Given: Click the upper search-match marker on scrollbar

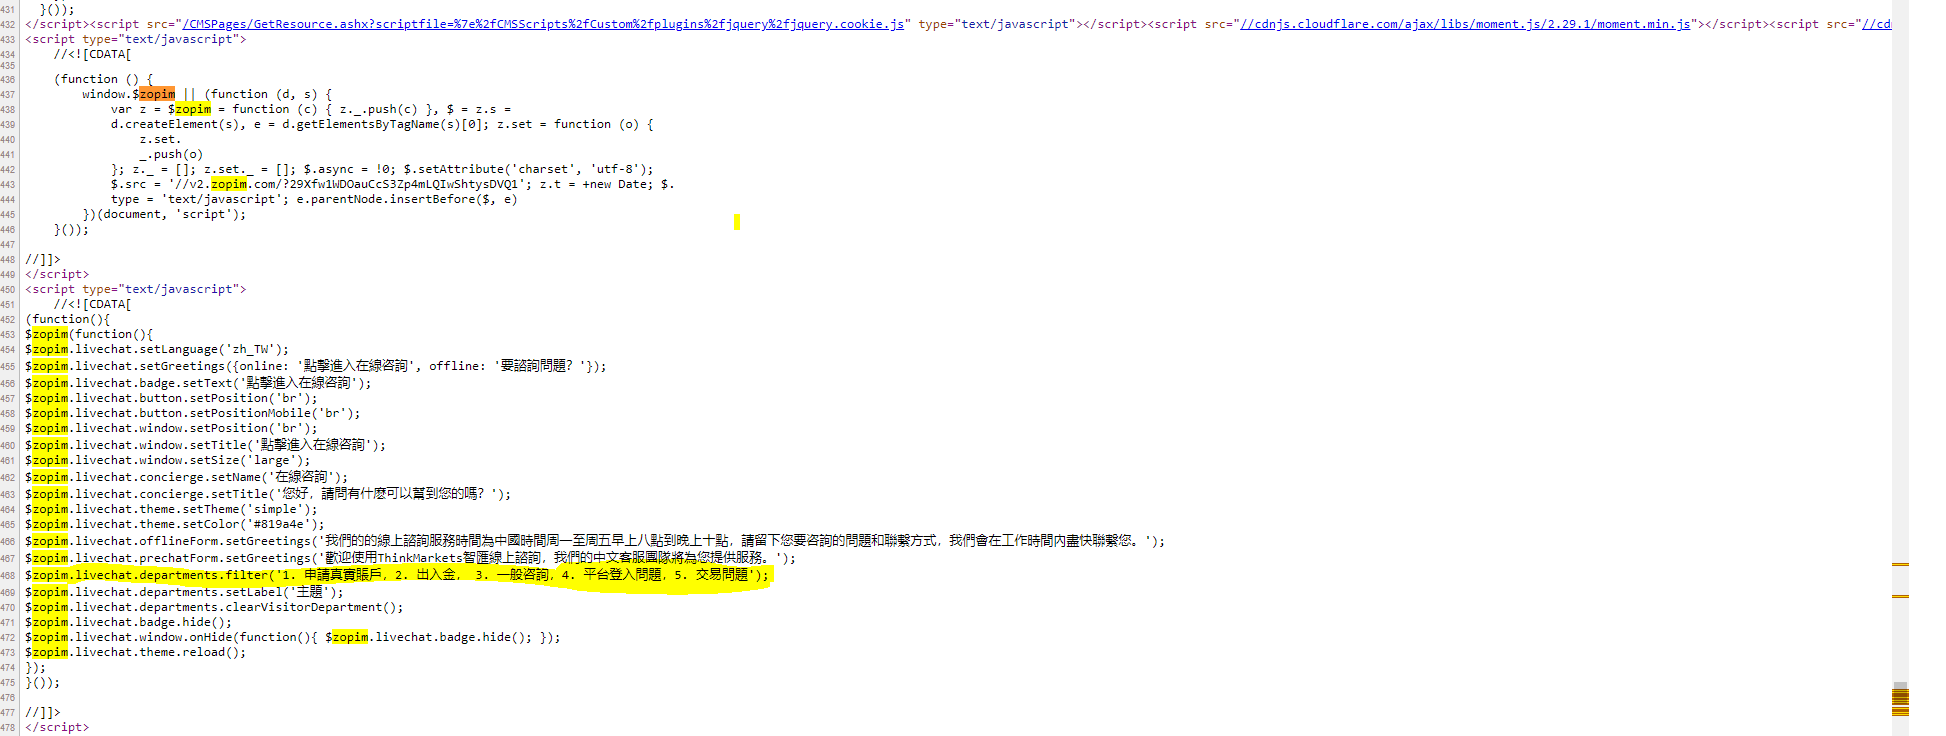Looking at the screenshot, I should [x=1900, y=565].
